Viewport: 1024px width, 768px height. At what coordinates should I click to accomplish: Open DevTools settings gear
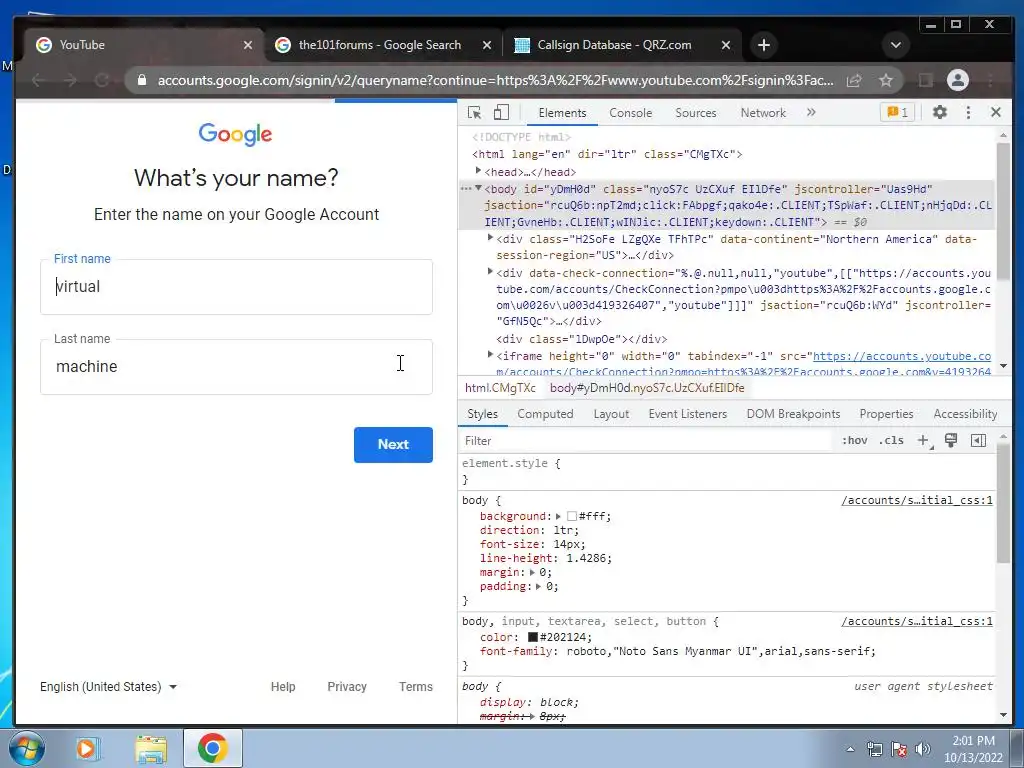point(939,112)
